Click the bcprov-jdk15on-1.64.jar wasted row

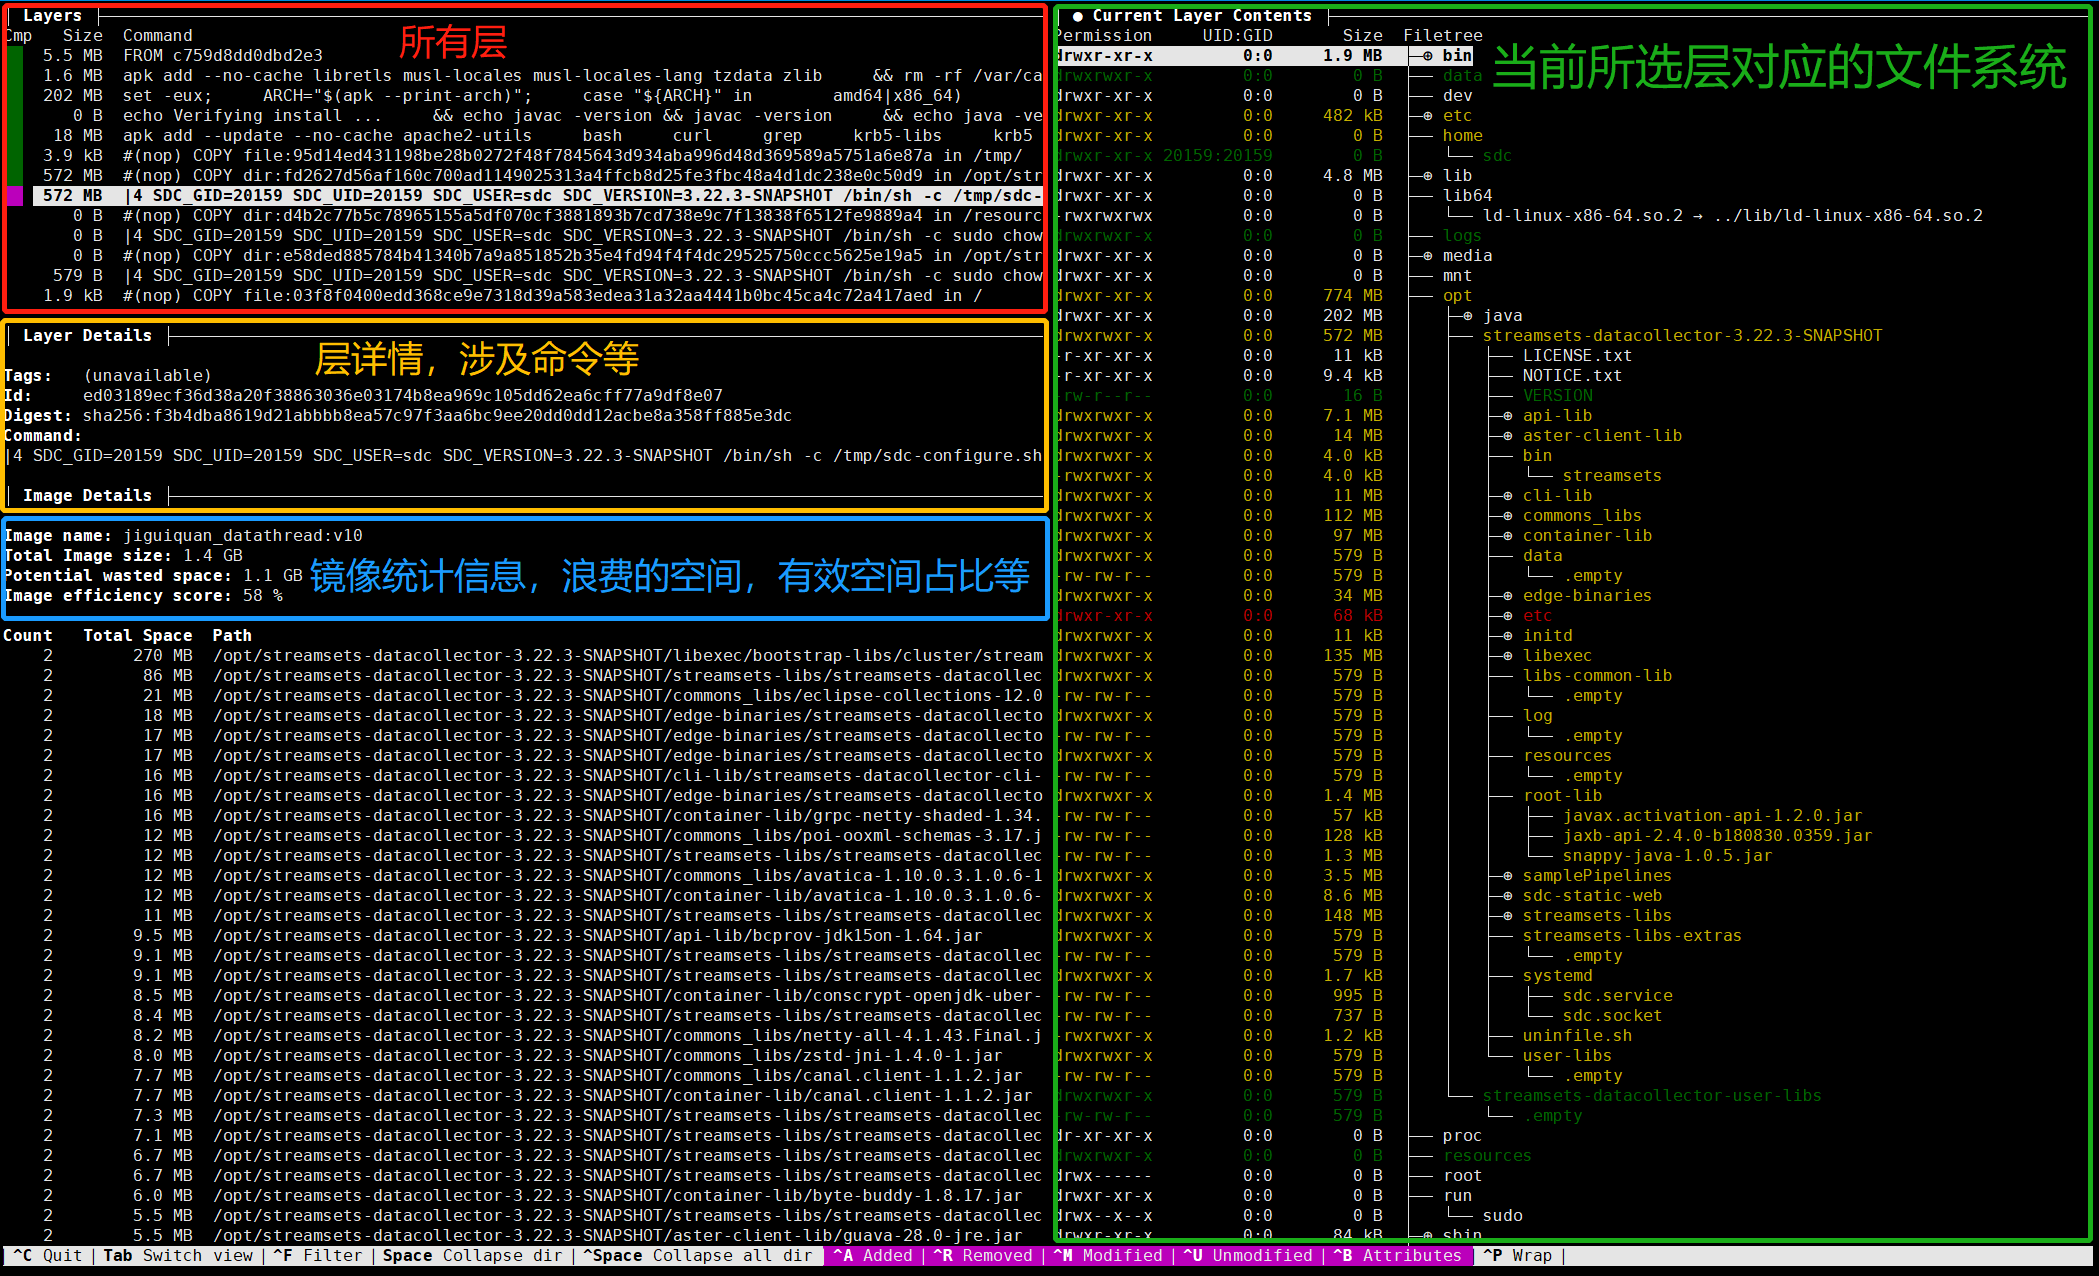pos(523,936)
